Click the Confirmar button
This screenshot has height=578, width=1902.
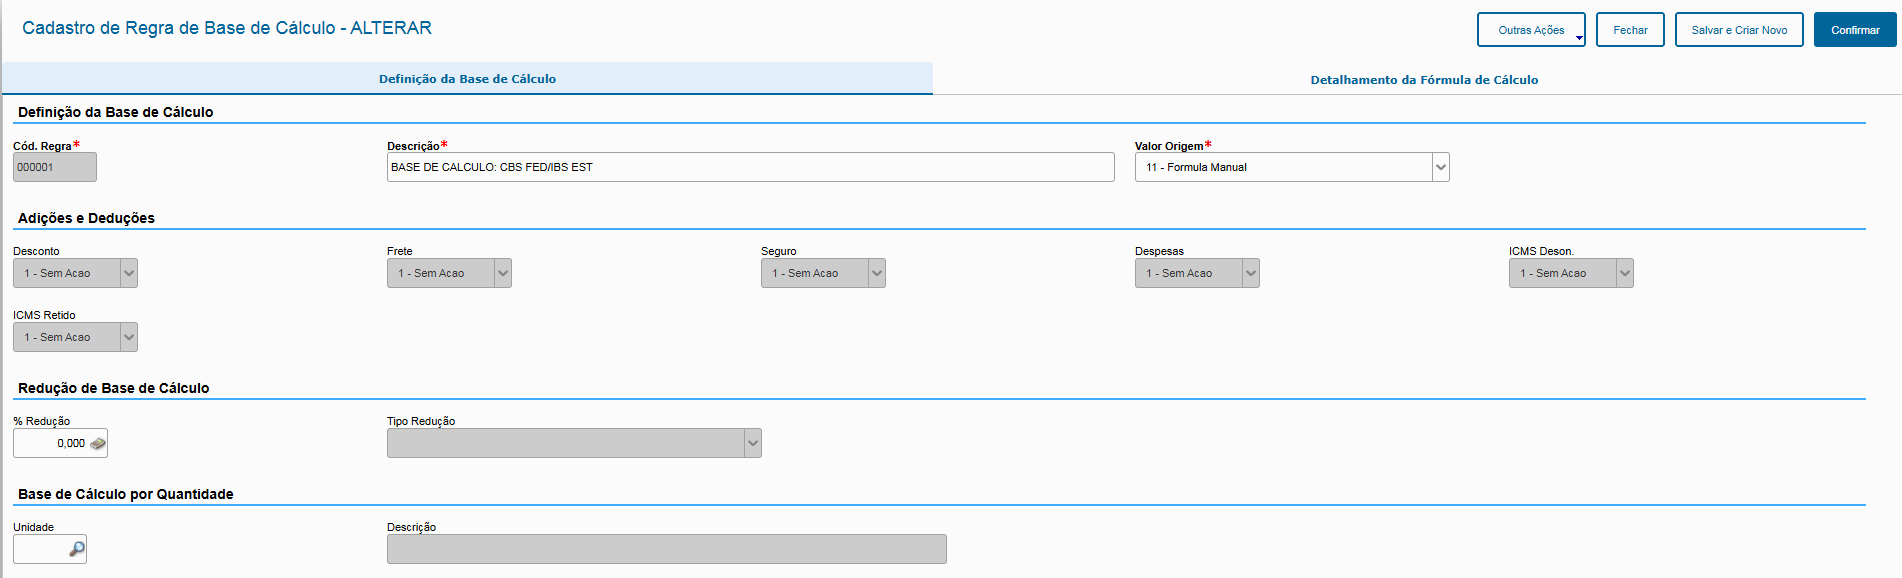click(x=1854, y=30)
